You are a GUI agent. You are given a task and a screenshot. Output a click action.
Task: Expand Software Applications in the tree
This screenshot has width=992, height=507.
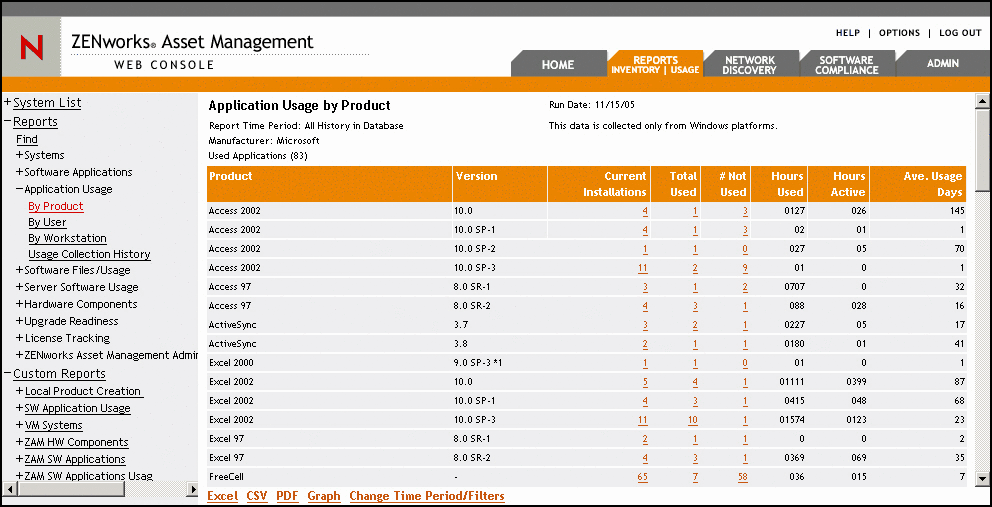point(20,172)
